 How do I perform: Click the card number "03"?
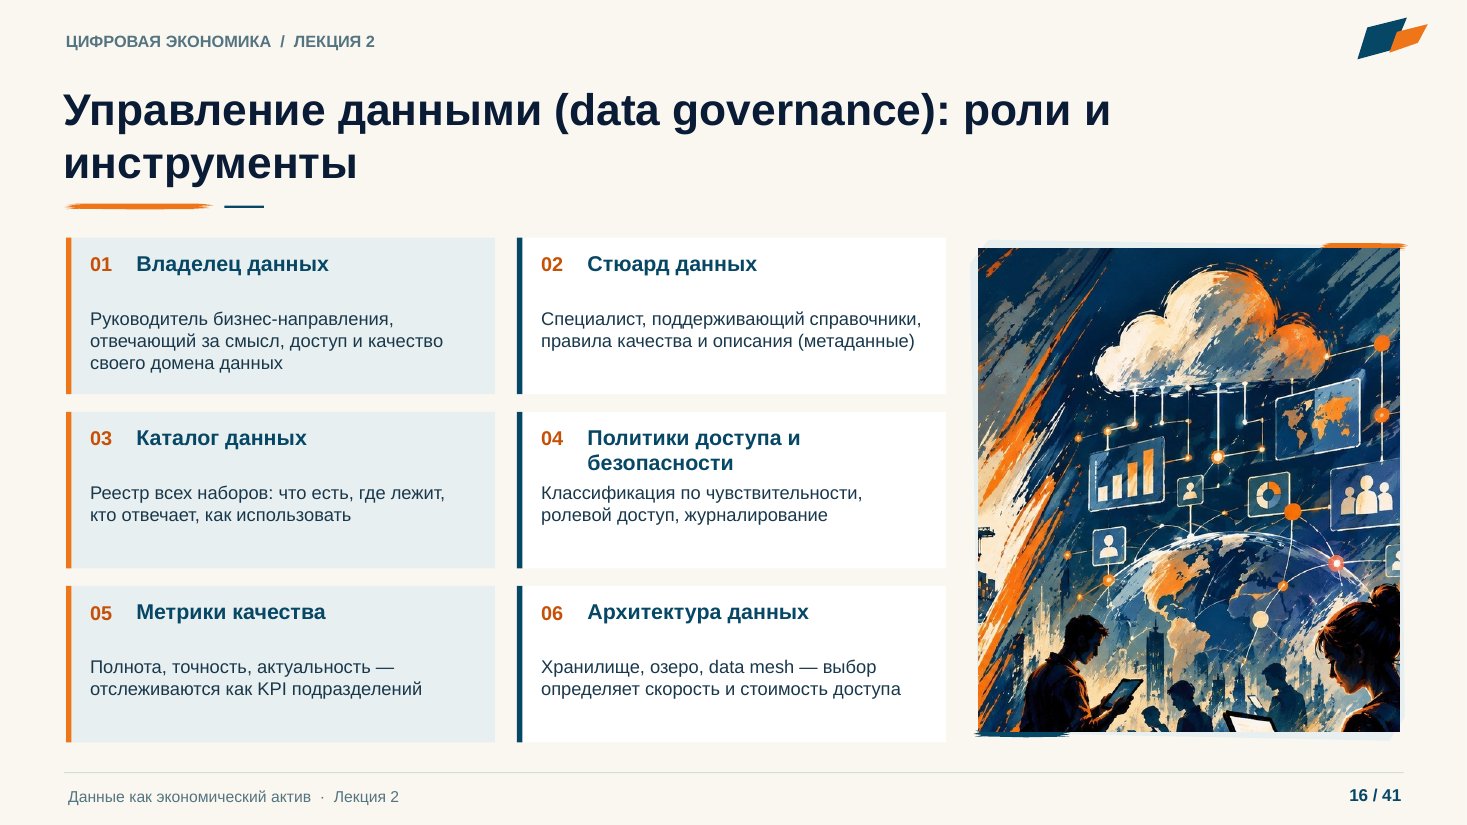tap(101, 439)
